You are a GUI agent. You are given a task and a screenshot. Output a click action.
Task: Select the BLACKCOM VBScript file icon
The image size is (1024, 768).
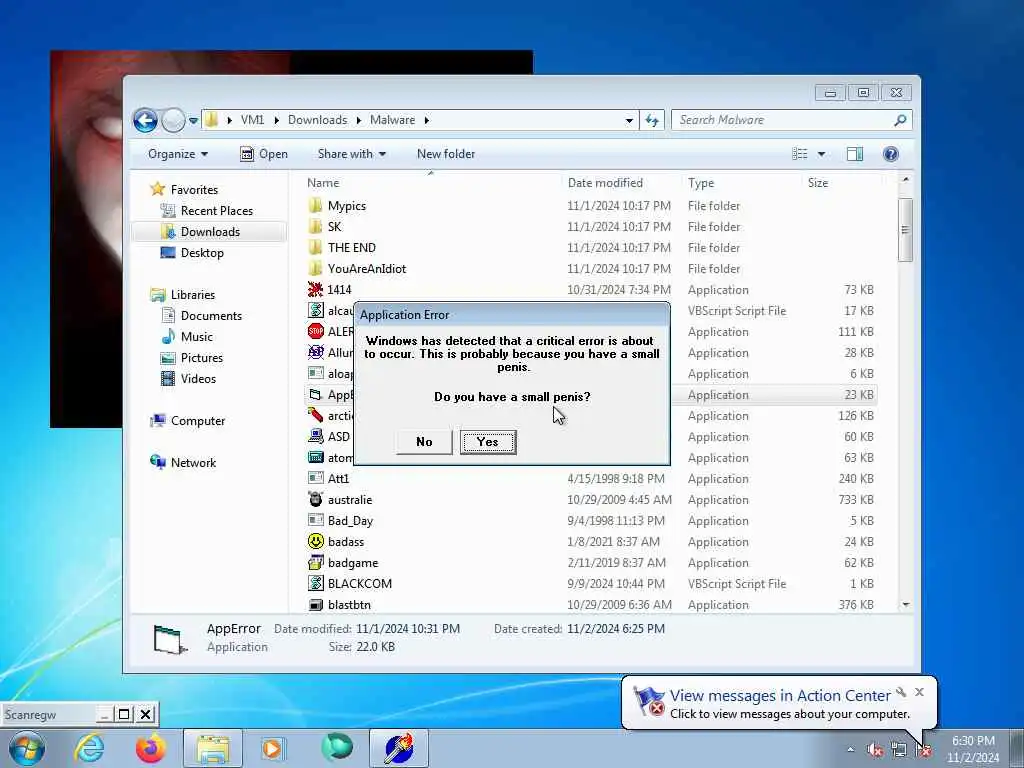coord(315,583)
